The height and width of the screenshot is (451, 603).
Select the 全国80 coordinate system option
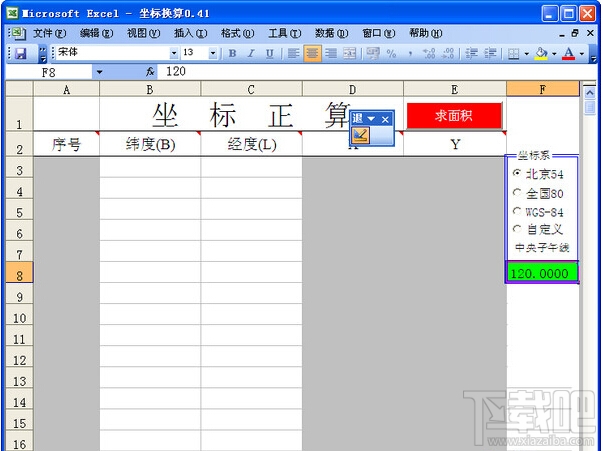(517, 193)
